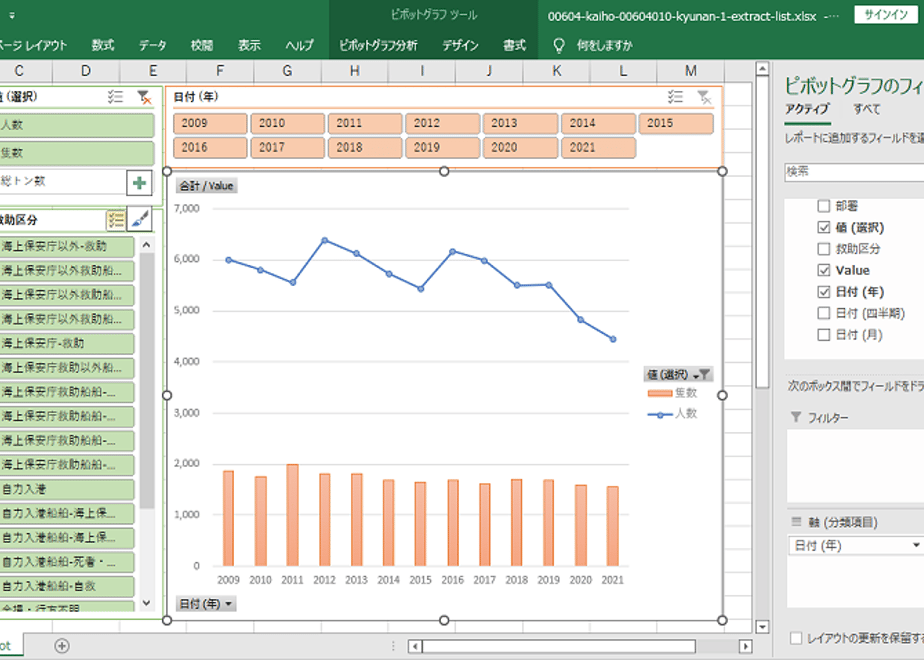The height and width of the screenshot is (660, 924).
Task: Click the 人数 legend entry
Action: point(672,414)
